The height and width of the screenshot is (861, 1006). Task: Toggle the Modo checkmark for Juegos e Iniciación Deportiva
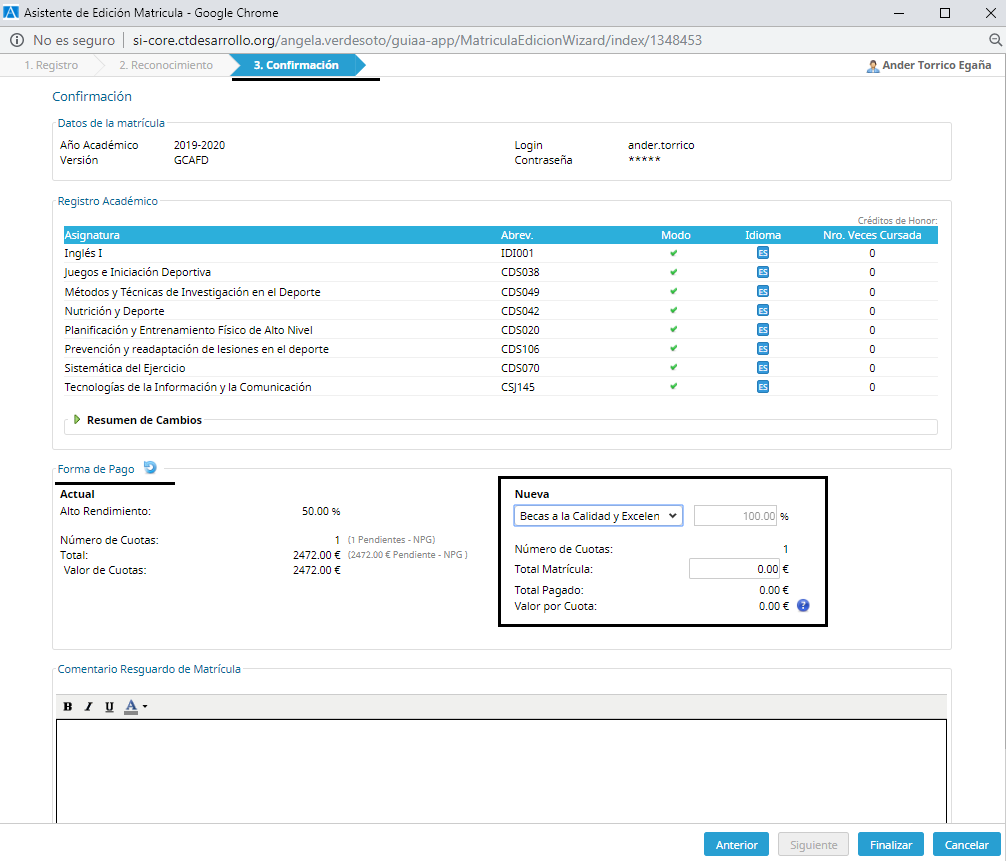674,272
